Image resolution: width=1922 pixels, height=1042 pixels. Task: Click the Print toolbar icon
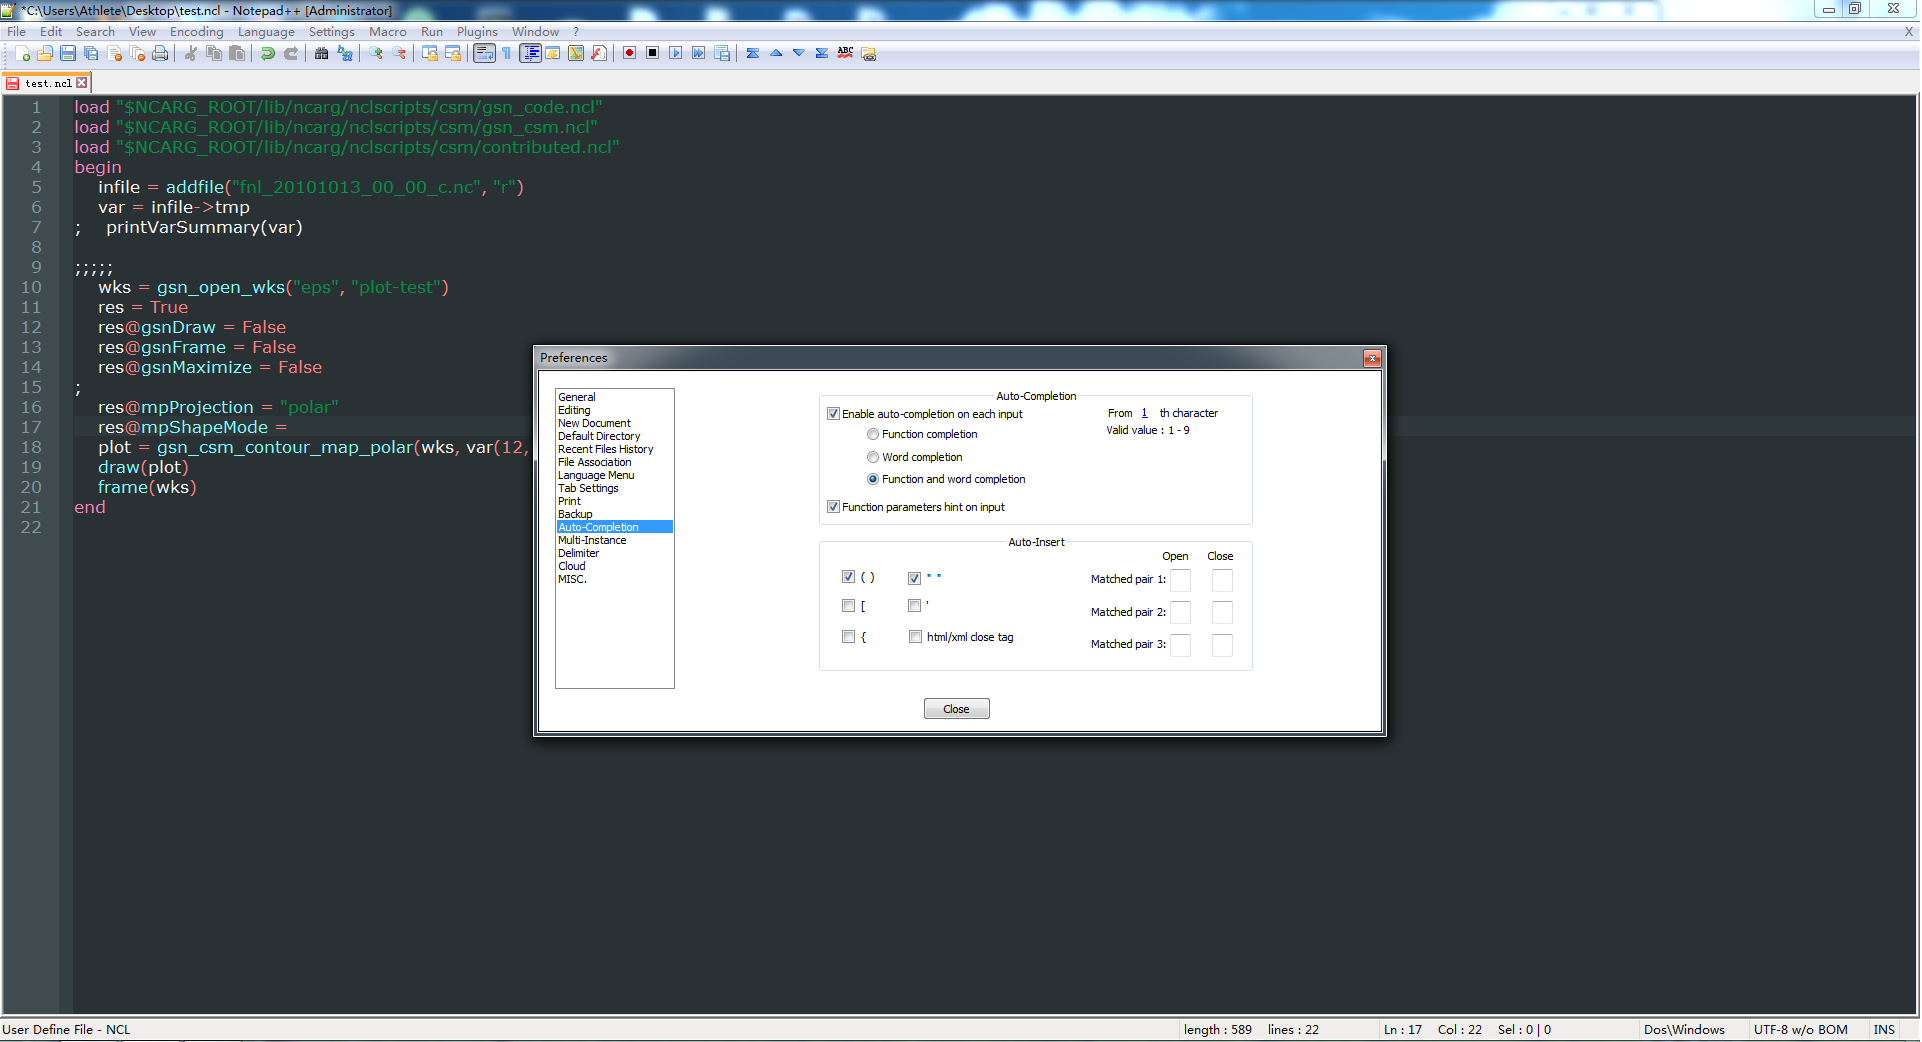(160, 53)
